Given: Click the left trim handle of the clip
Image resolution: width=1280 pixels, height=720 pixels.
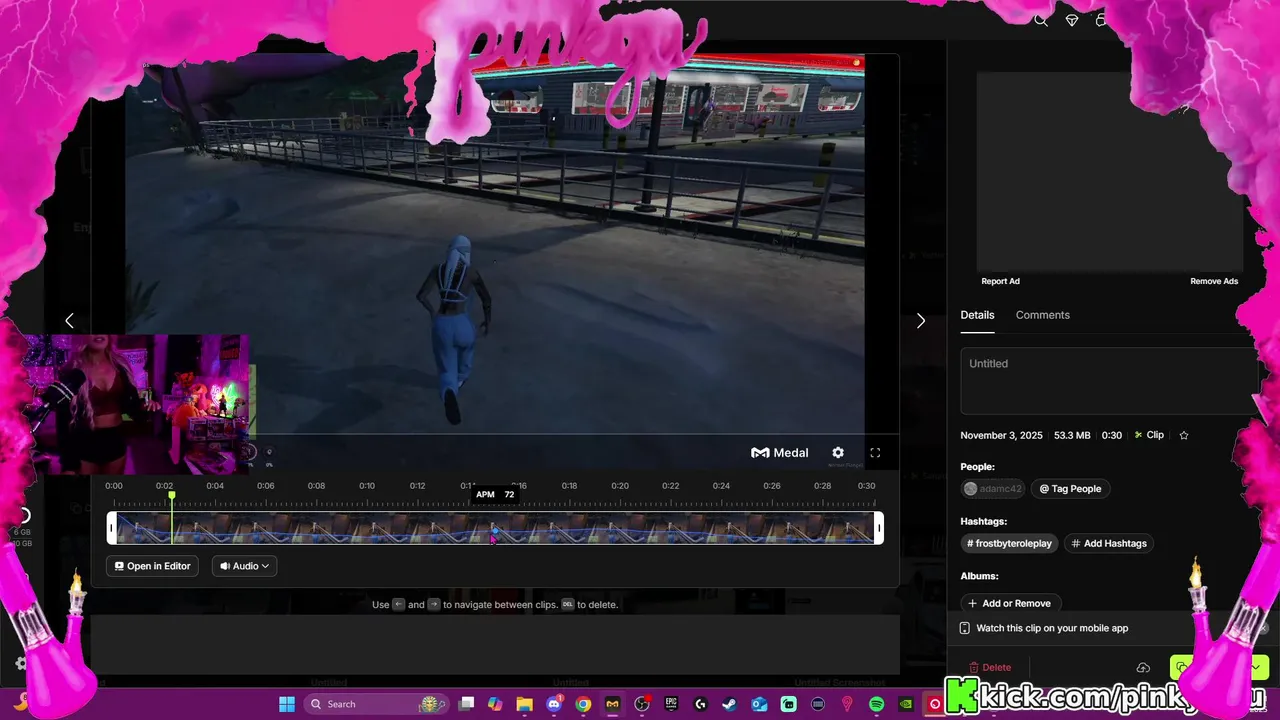Looking at the screenshot, I should [x=112, y=528].
